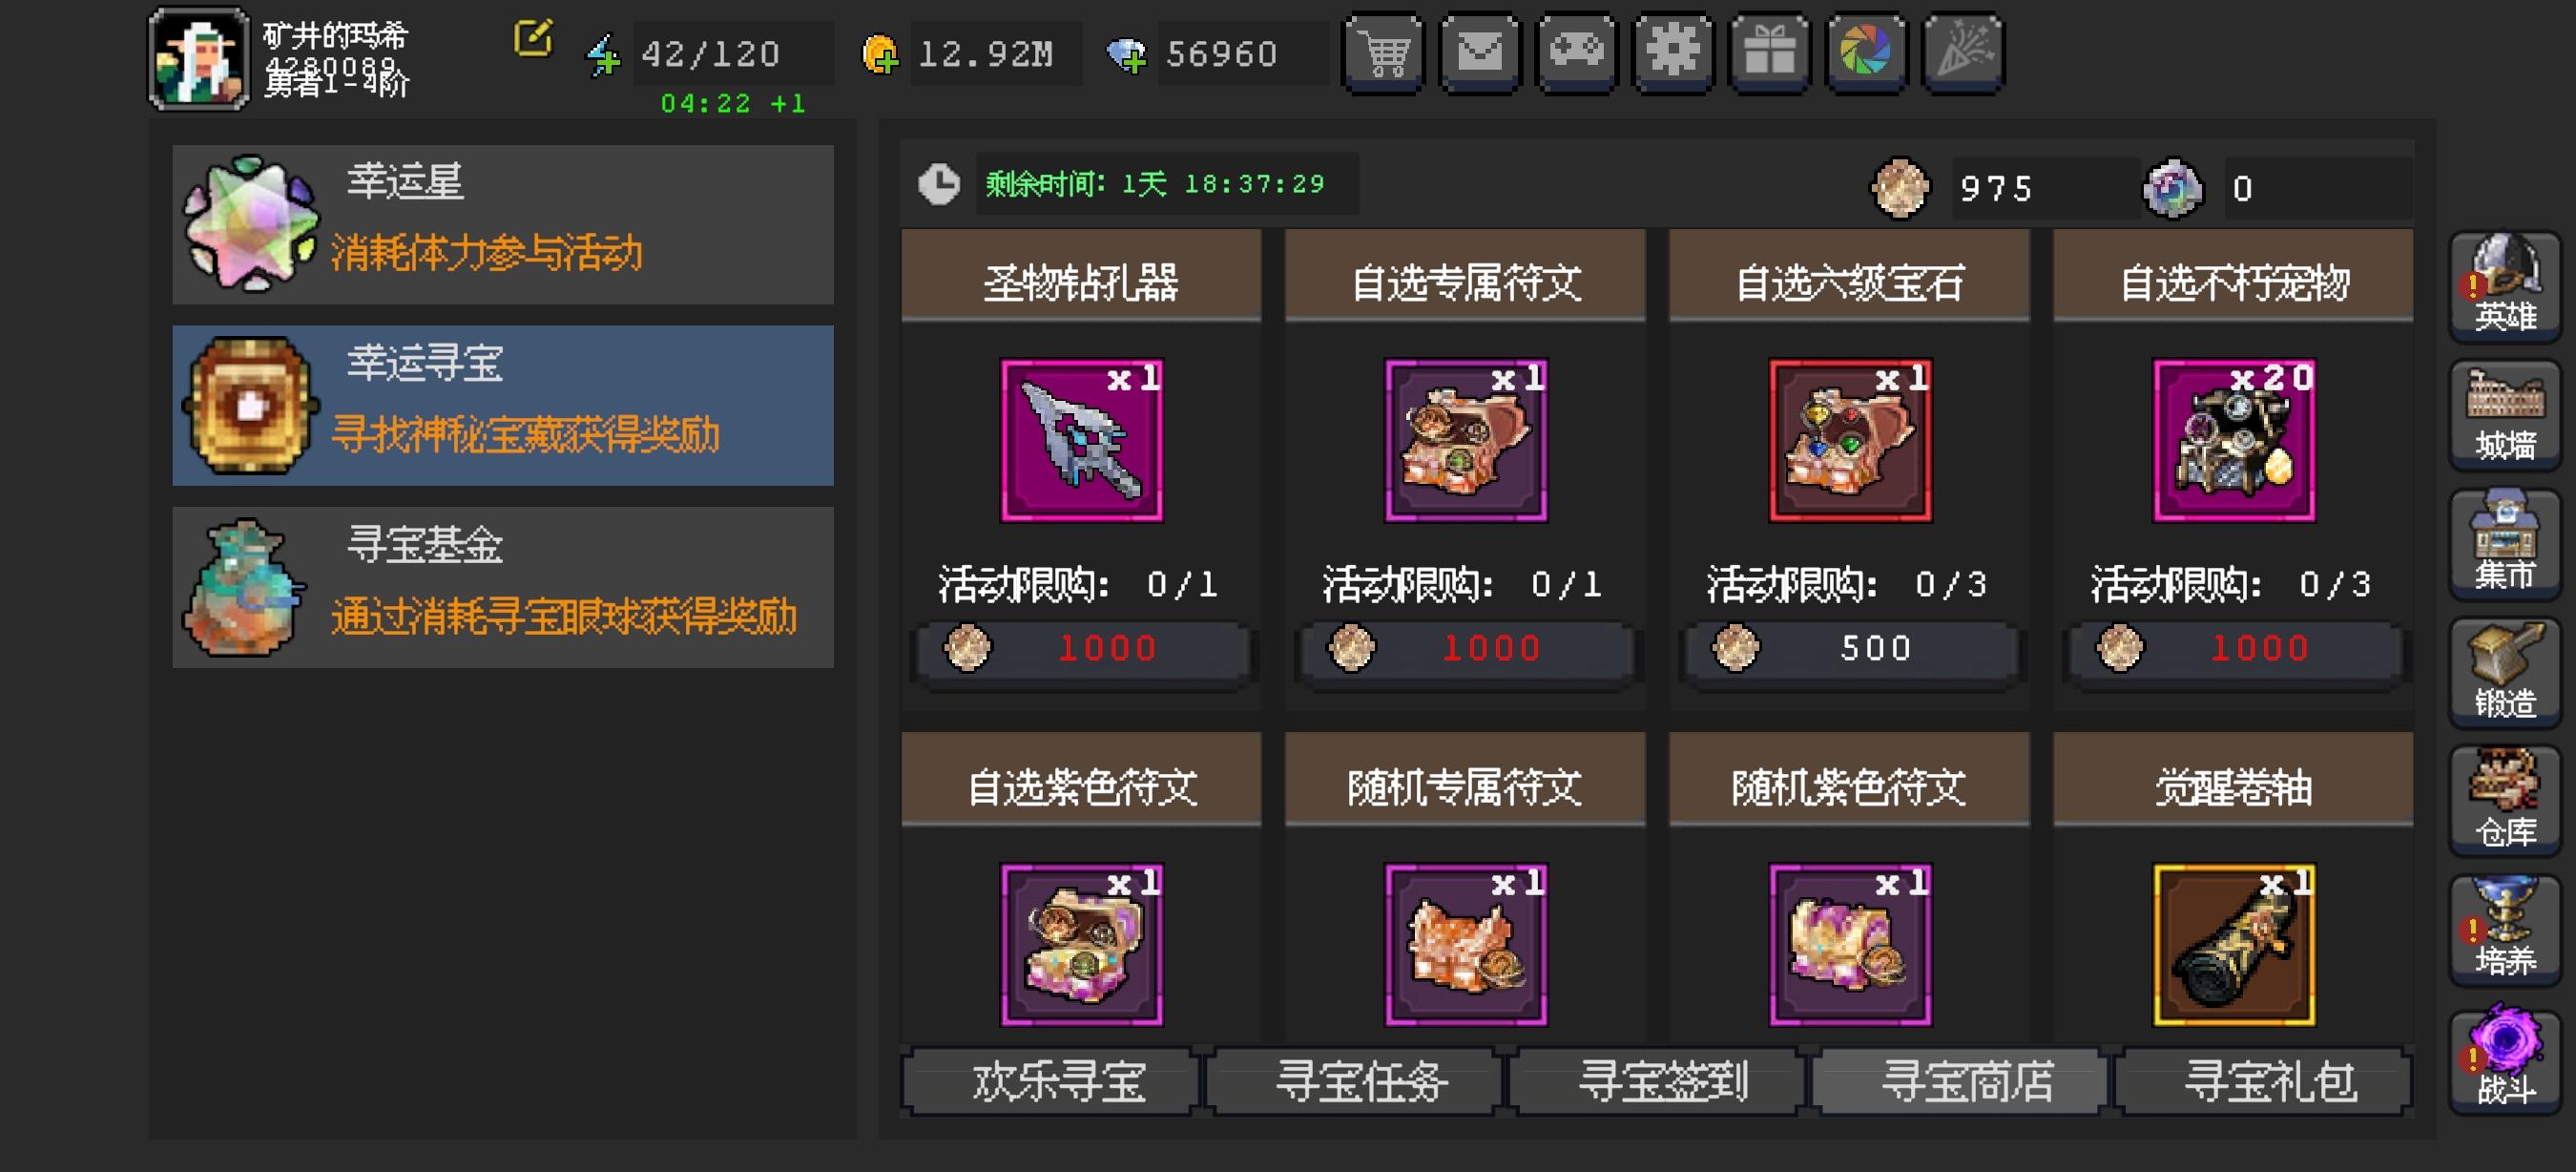Edit player name with pencil icon

[533, 38]
